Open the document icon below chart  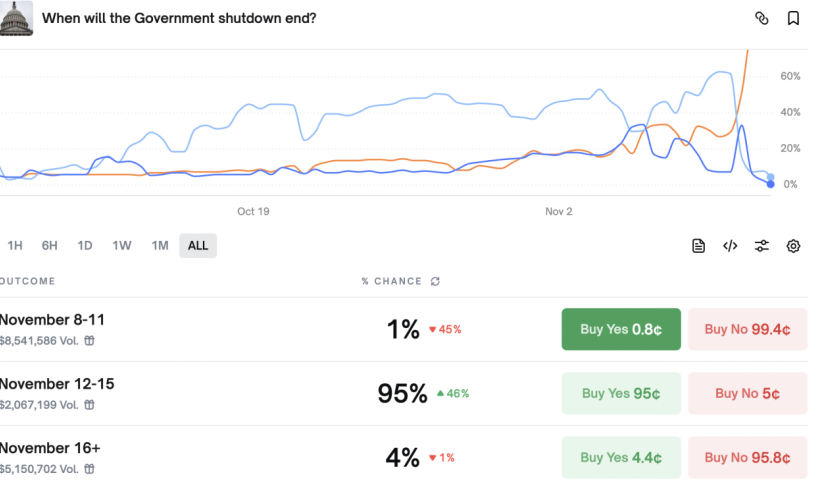[x=699, y=246]
